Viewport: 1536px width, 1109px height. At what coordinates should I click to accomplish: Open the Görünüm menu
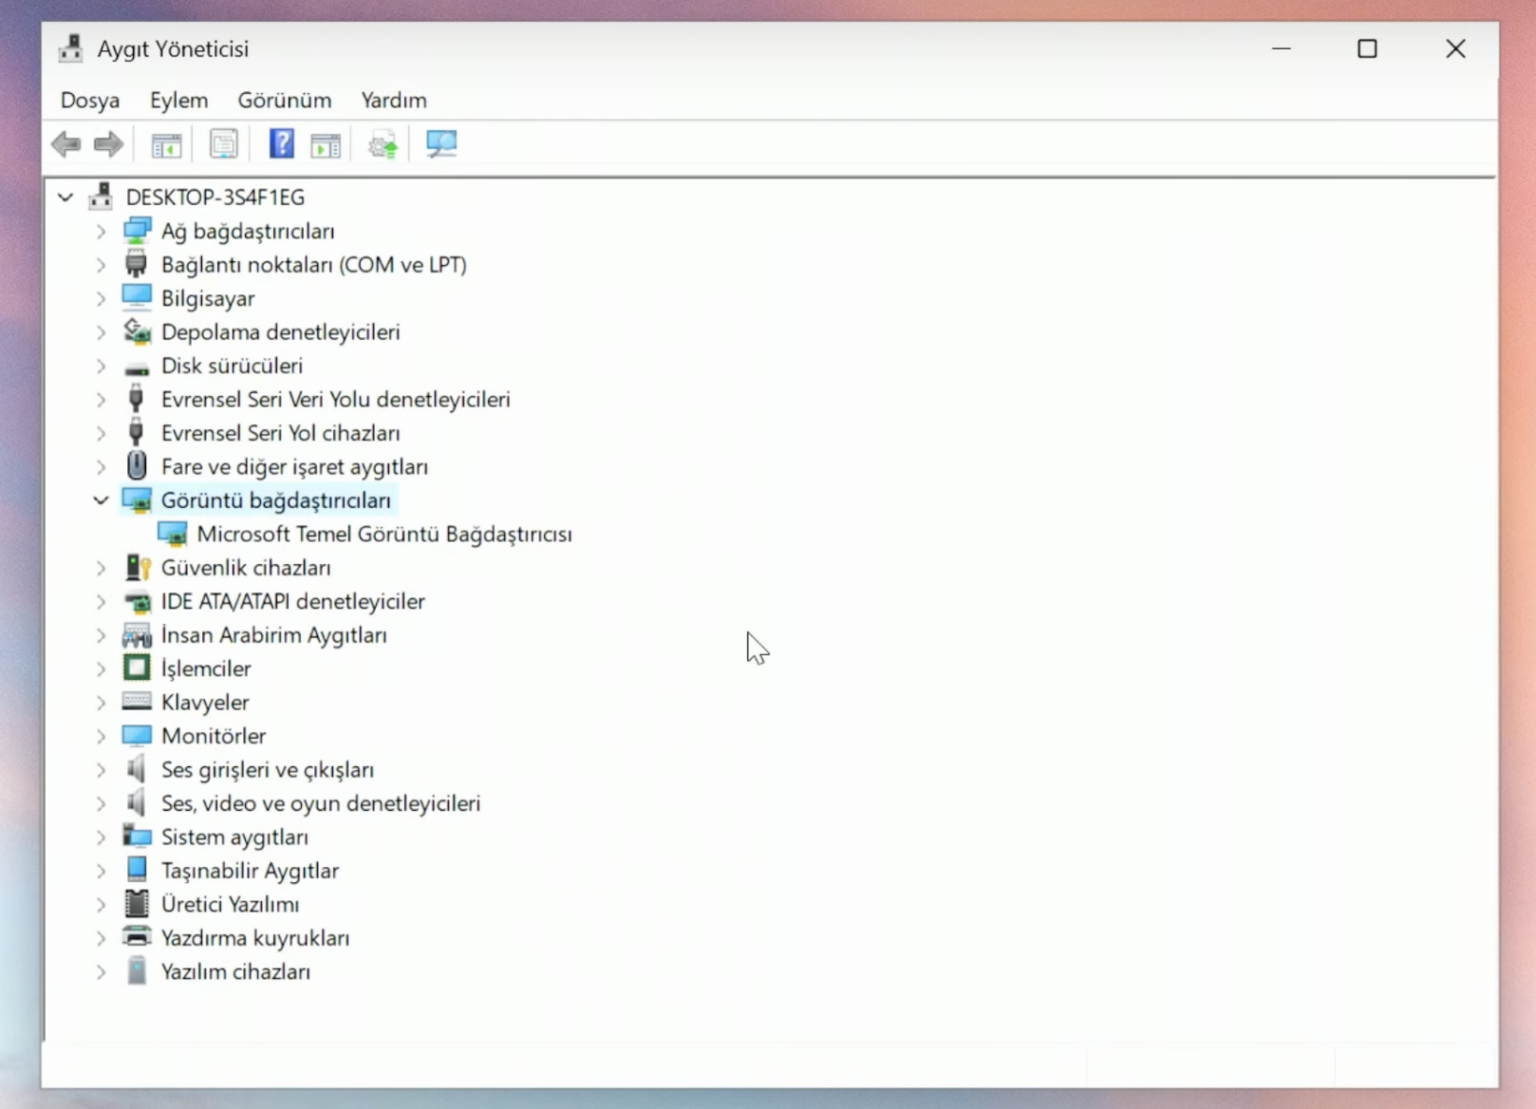(x=285, y=100)
